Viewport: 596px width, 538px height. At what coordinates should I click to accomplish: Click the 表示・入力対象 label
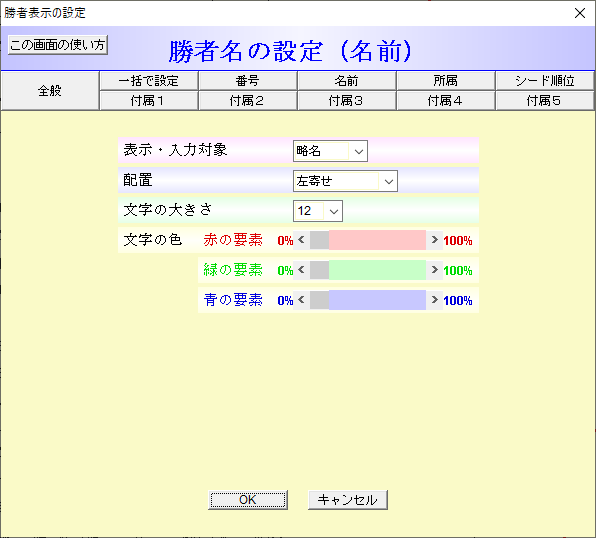(x=175, y=150)
